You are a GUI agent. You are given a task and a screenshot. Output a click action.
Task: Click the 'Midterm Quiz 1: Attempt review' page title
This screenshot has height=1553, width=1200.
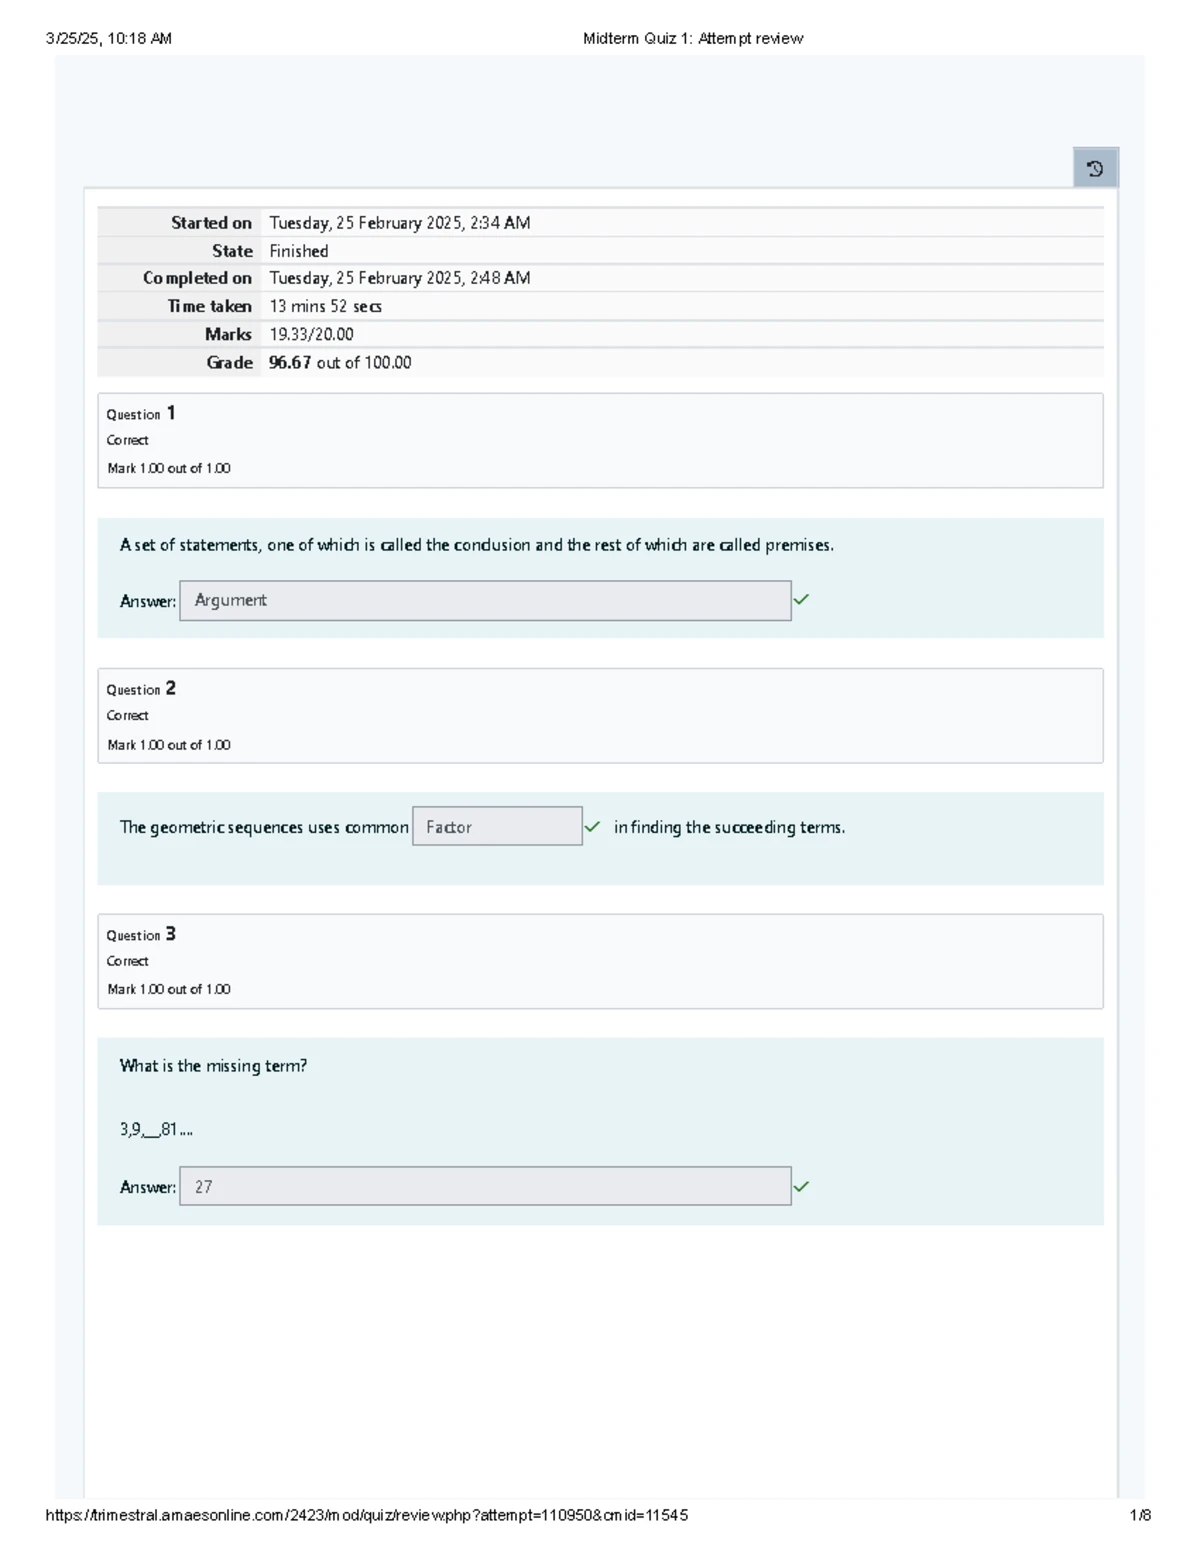click(x=693, y=39)
